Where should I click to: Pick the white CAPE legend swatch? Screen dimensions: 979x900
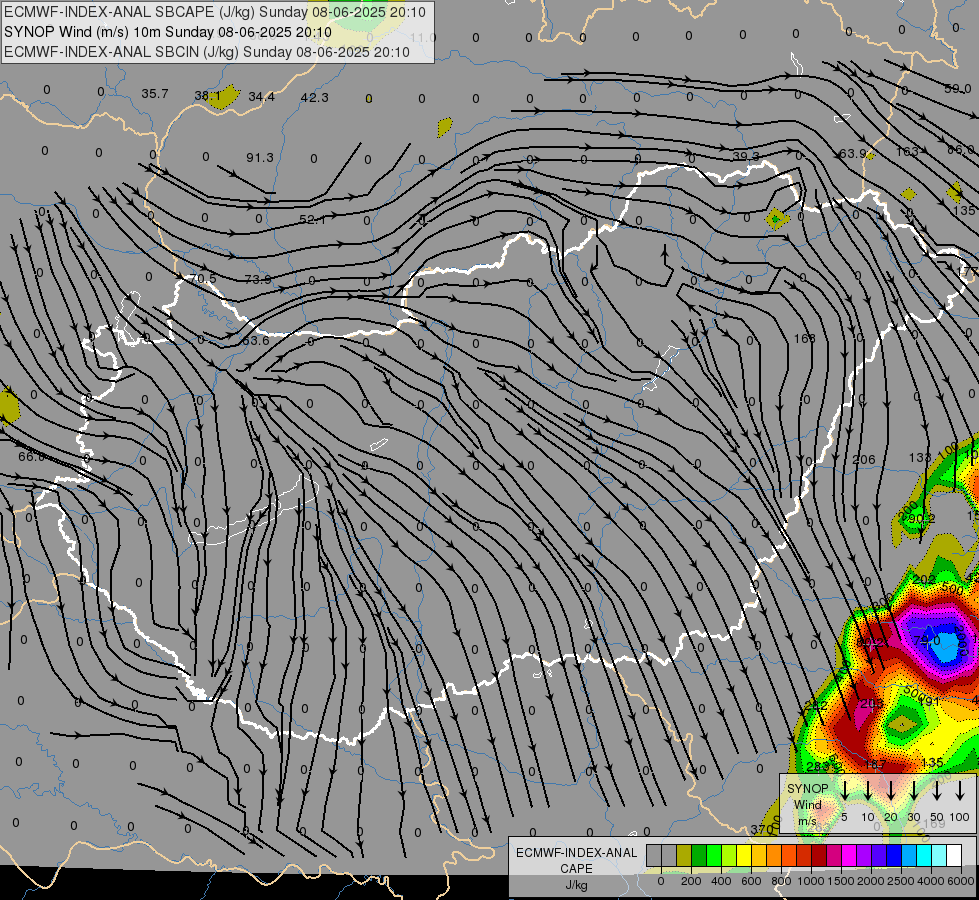click(954, 855)
